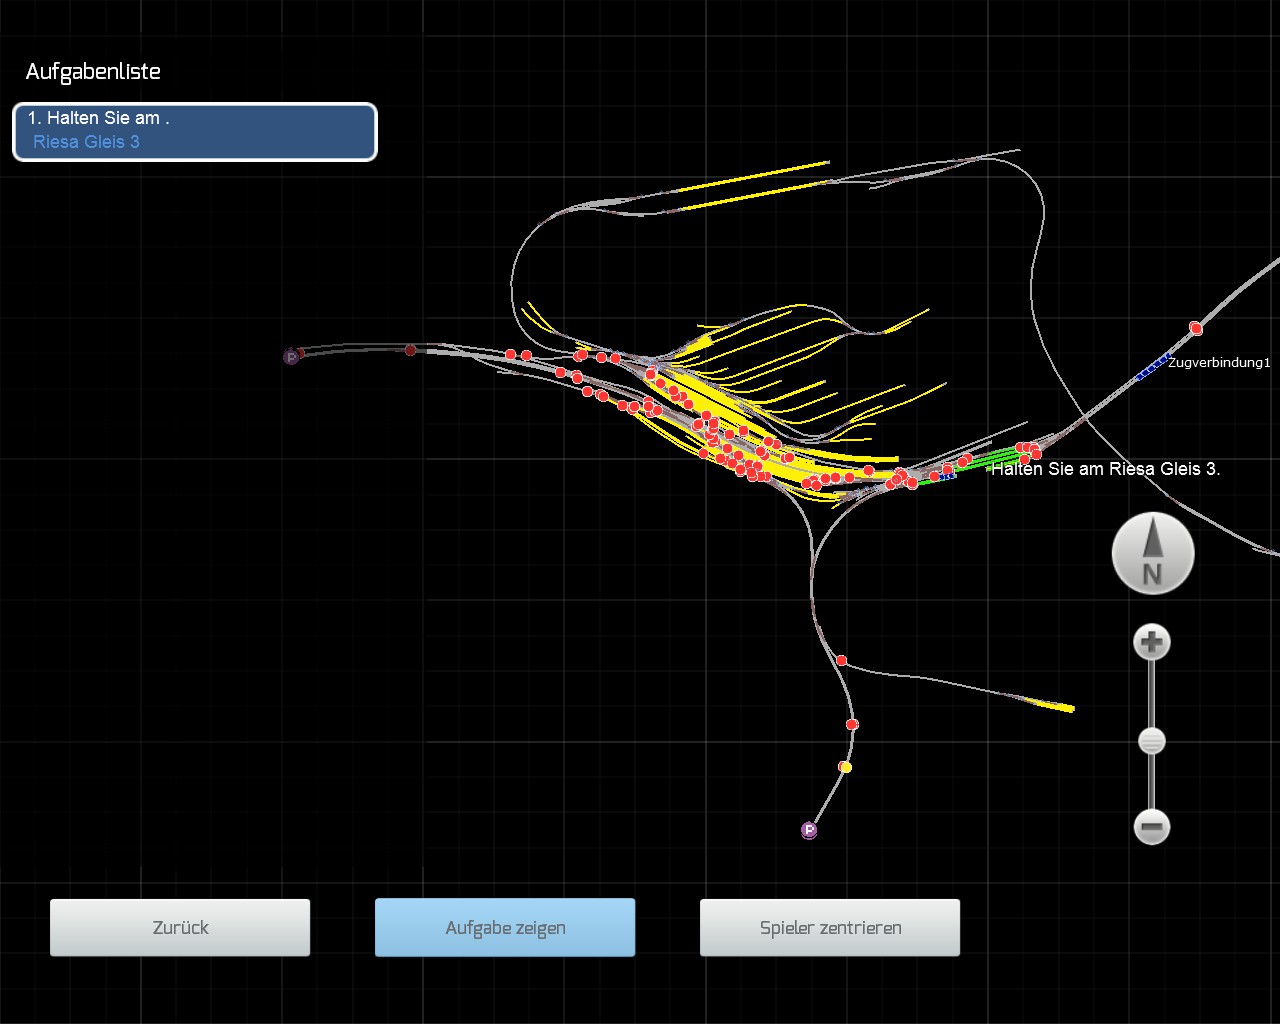The image size is (1280, 1024).
Task: Click the purple P marker at western track end
Action: pos(291,356)
